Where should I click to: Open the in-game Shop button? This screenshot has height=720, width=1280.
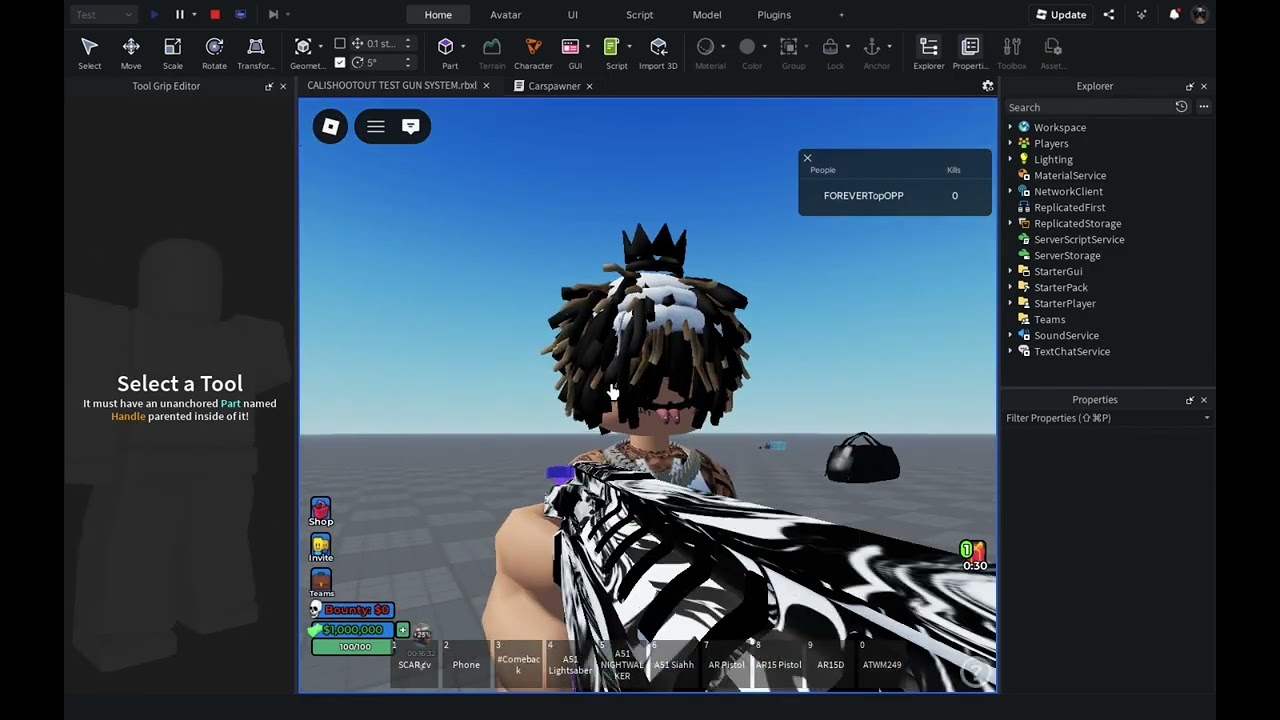tap(320, 511)
